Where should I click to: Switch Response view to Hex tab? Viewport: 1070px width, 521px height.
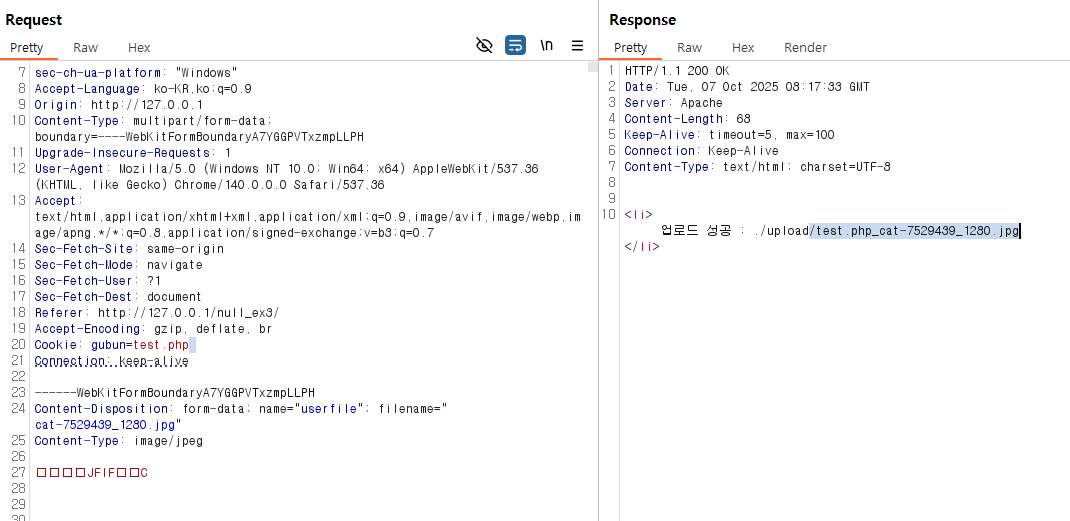pos(743,48)
